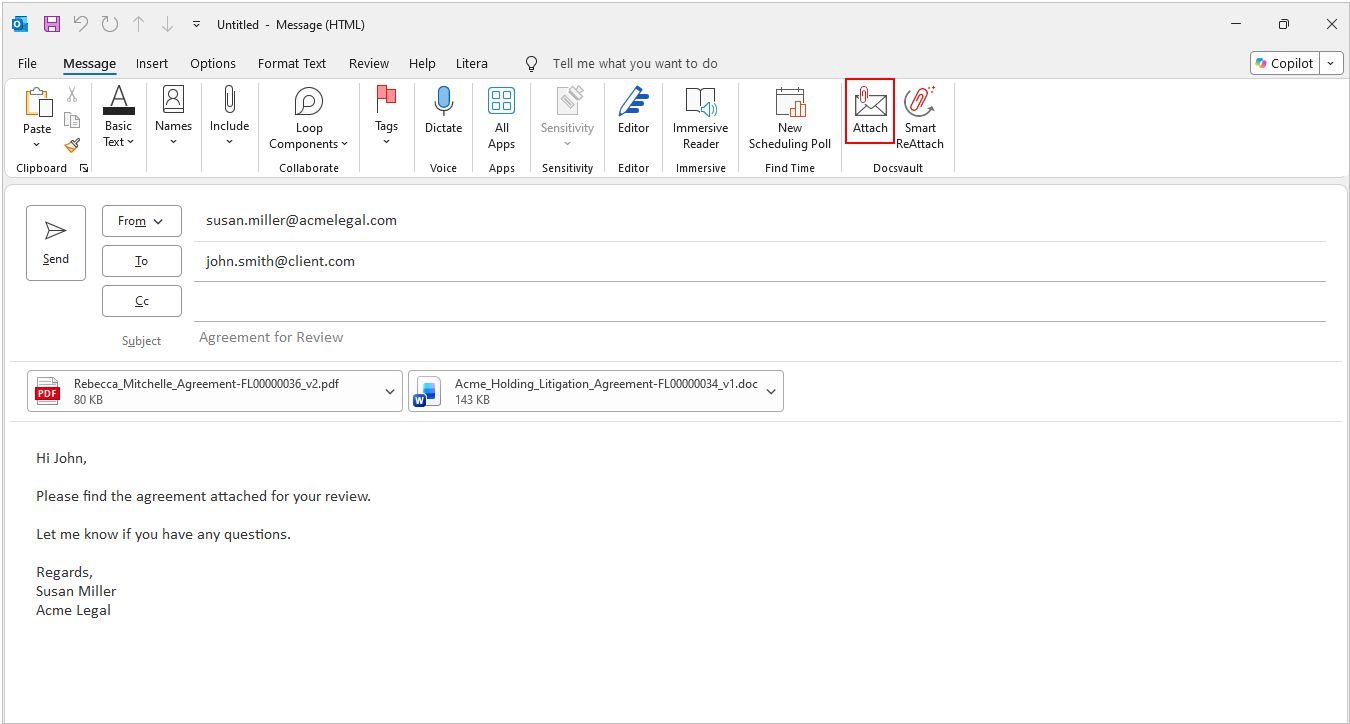
Task: Open the All Apps icon
Action: pyautogui.click(x=501, y=118)
